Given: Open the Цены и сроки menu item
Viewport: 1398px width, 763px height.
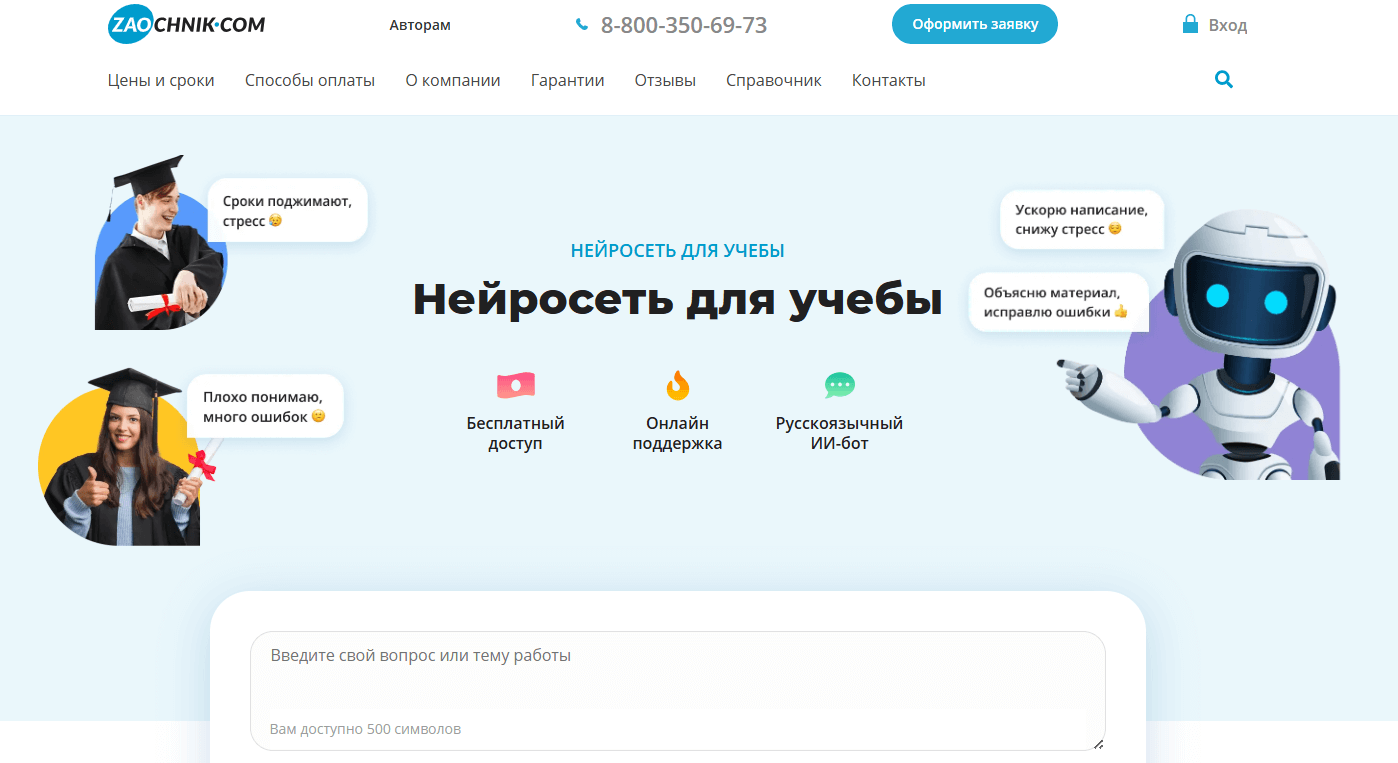Looking at the screenshot, I should [161, 80].
